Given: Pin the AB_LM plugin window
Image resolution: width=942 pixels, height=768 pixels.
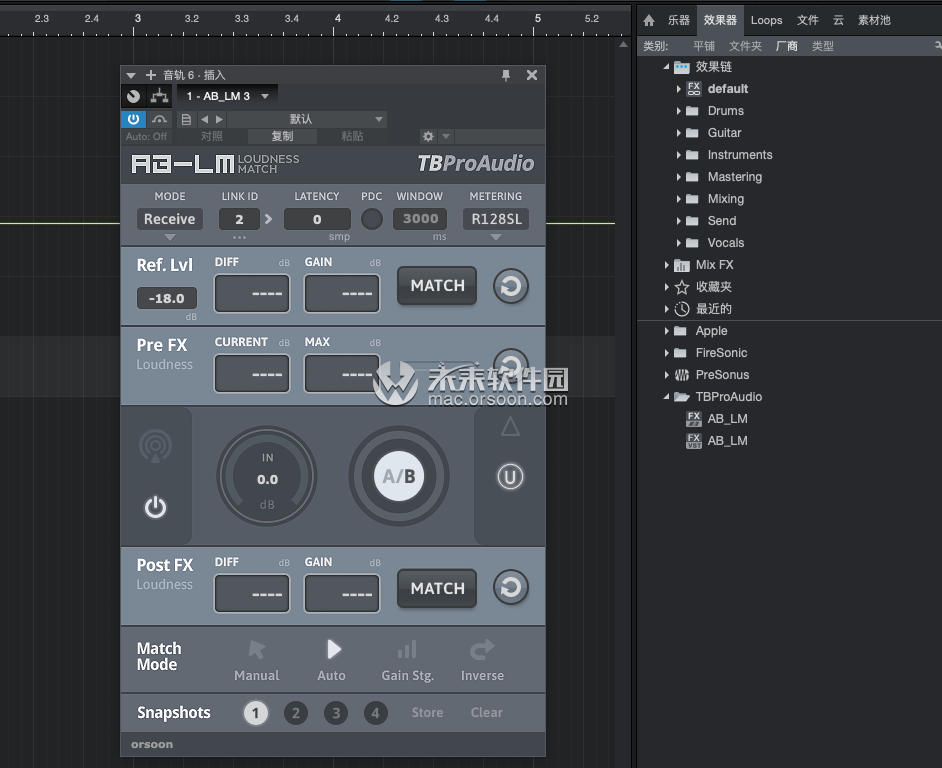Looking at the screenshot, I should (506, 75).
